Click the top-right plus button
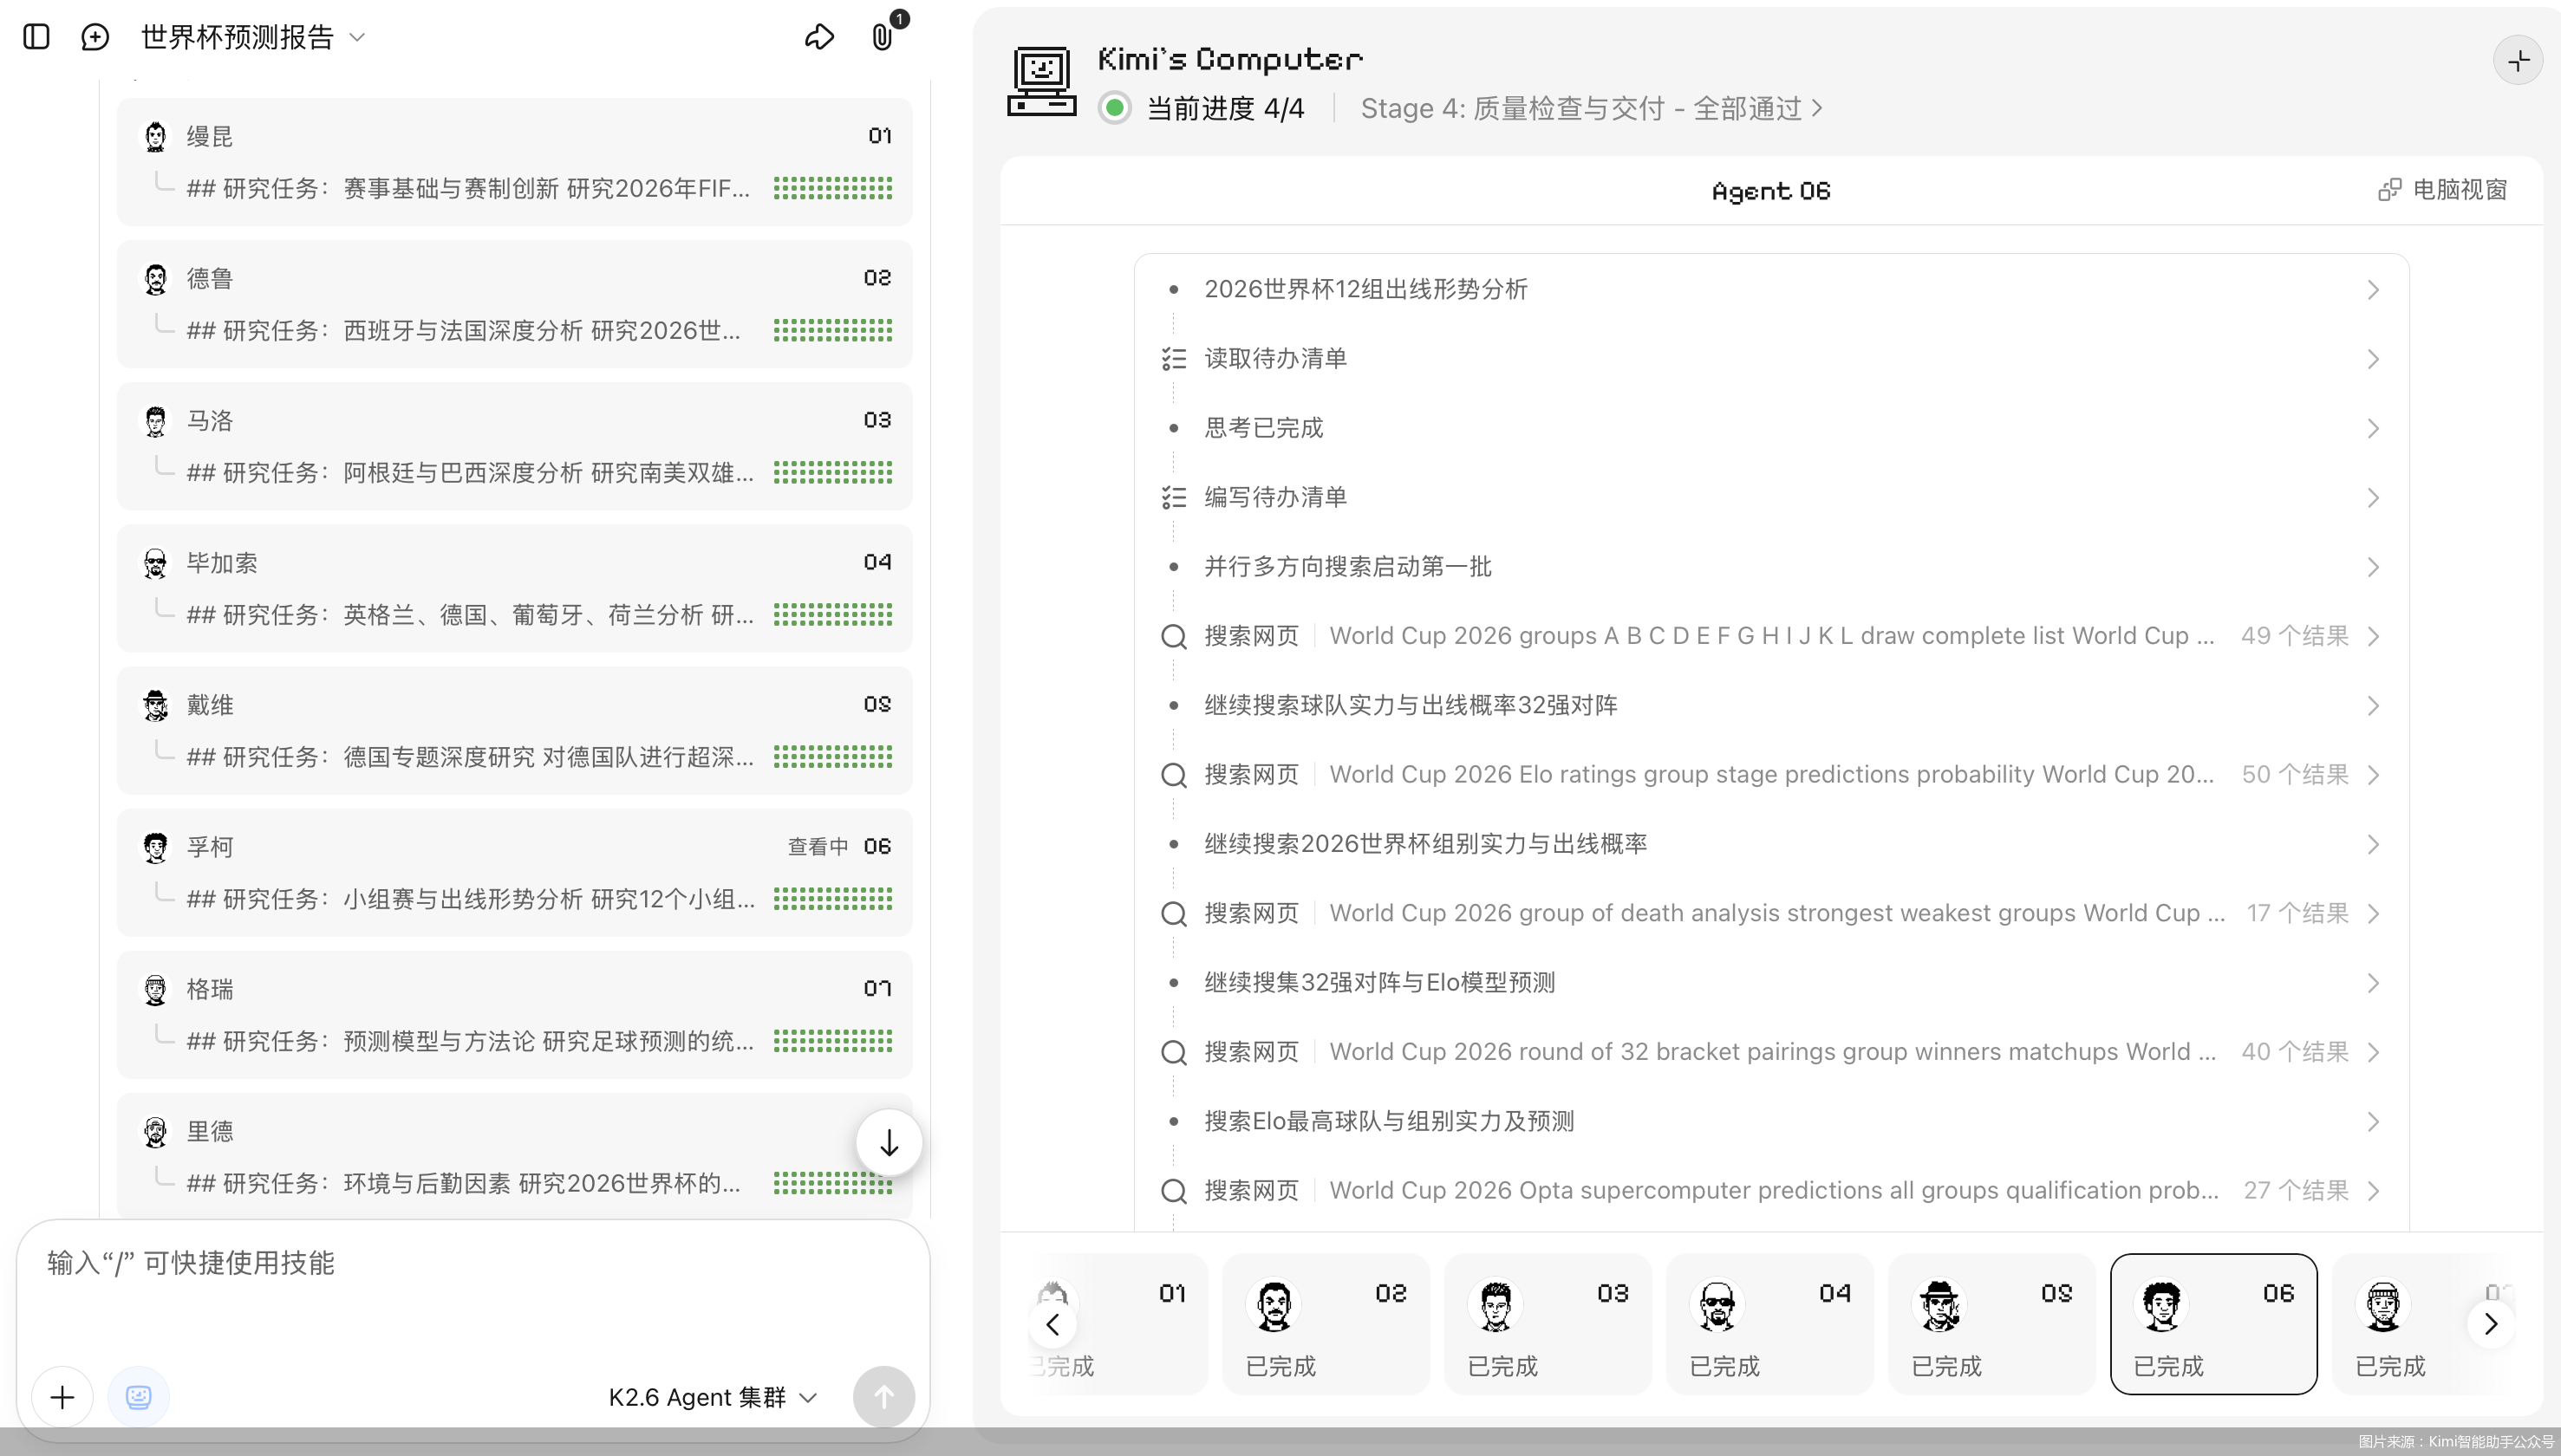2561x1456 pixels. pyautogui.click(x=2518, y=61)
